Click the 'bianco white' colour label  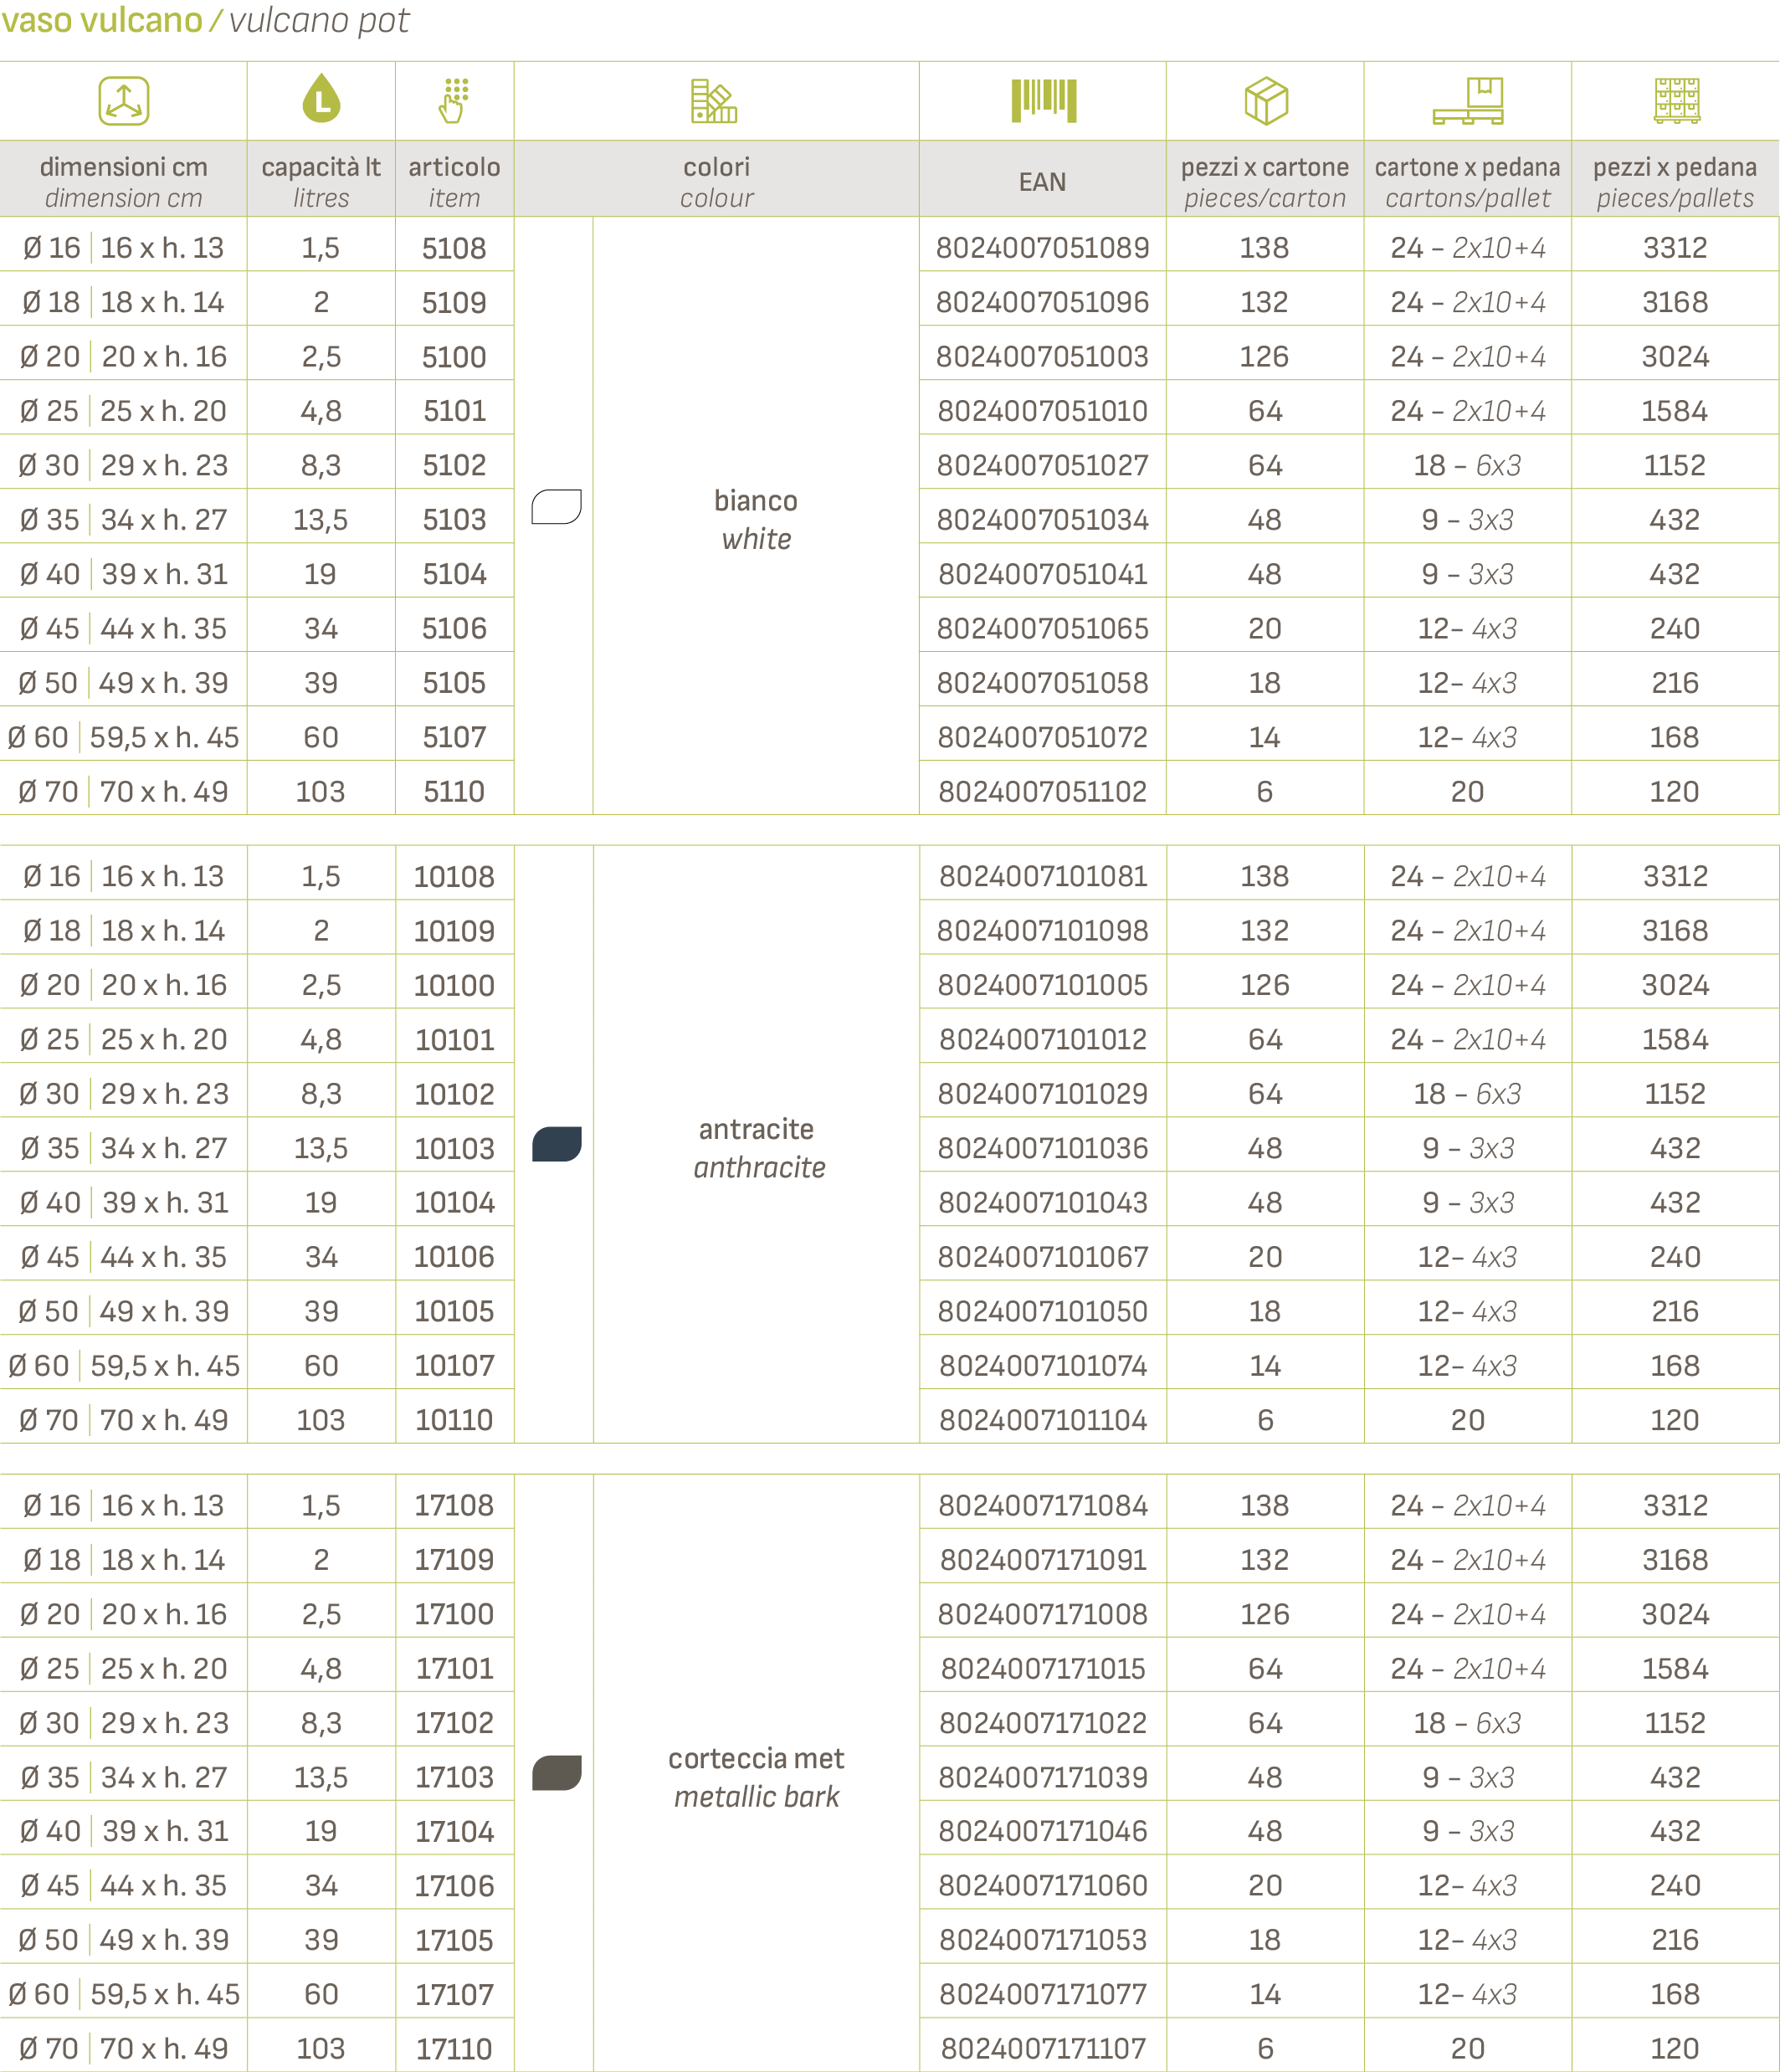(756, 519)
